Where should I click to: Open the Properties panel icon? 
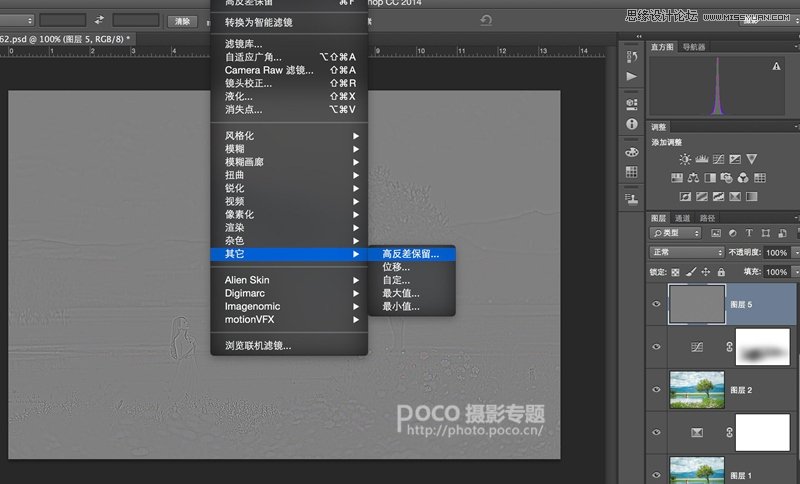(632, 104)
